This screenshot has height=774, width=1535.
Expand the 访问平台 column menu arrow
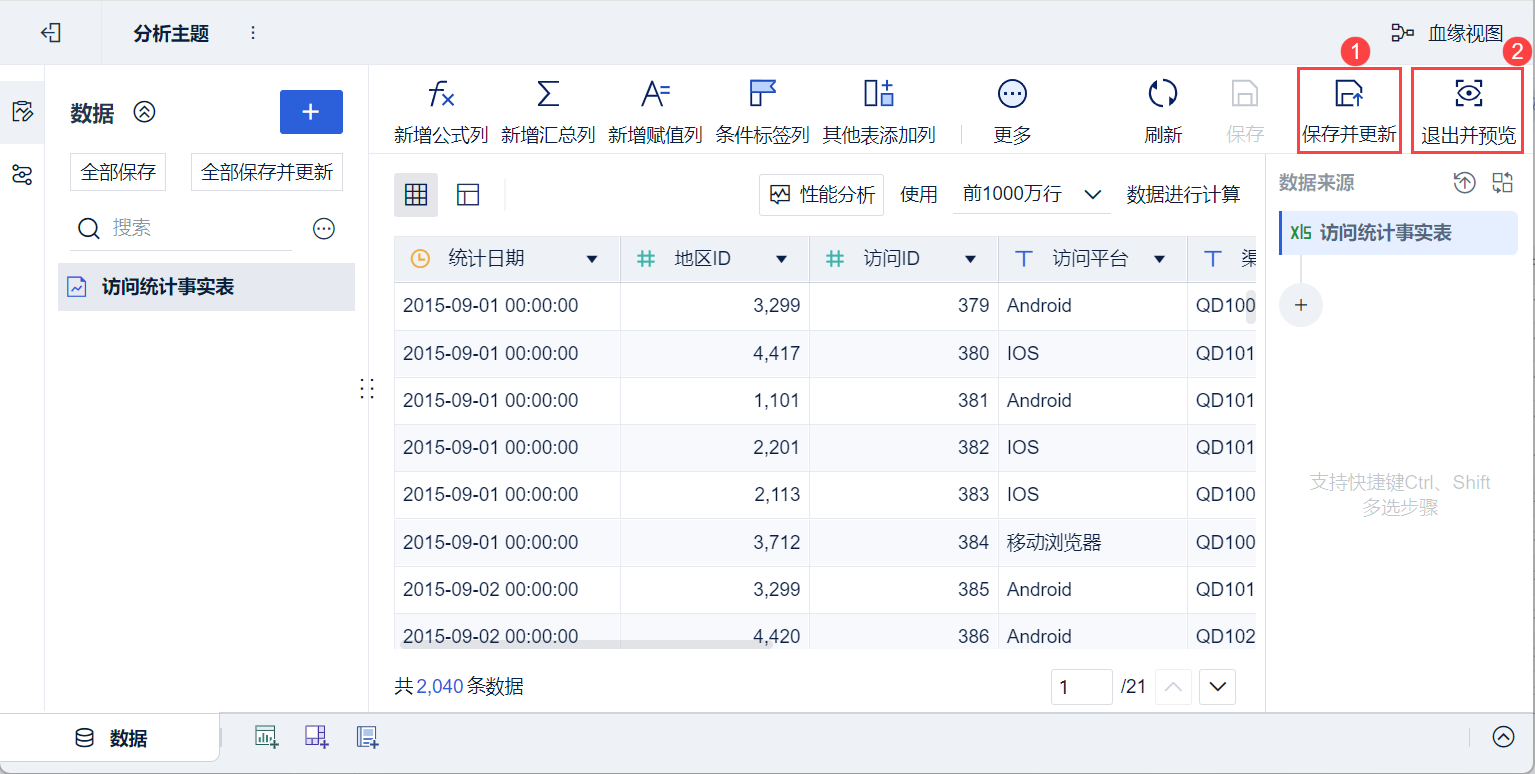pos(1159,260)
